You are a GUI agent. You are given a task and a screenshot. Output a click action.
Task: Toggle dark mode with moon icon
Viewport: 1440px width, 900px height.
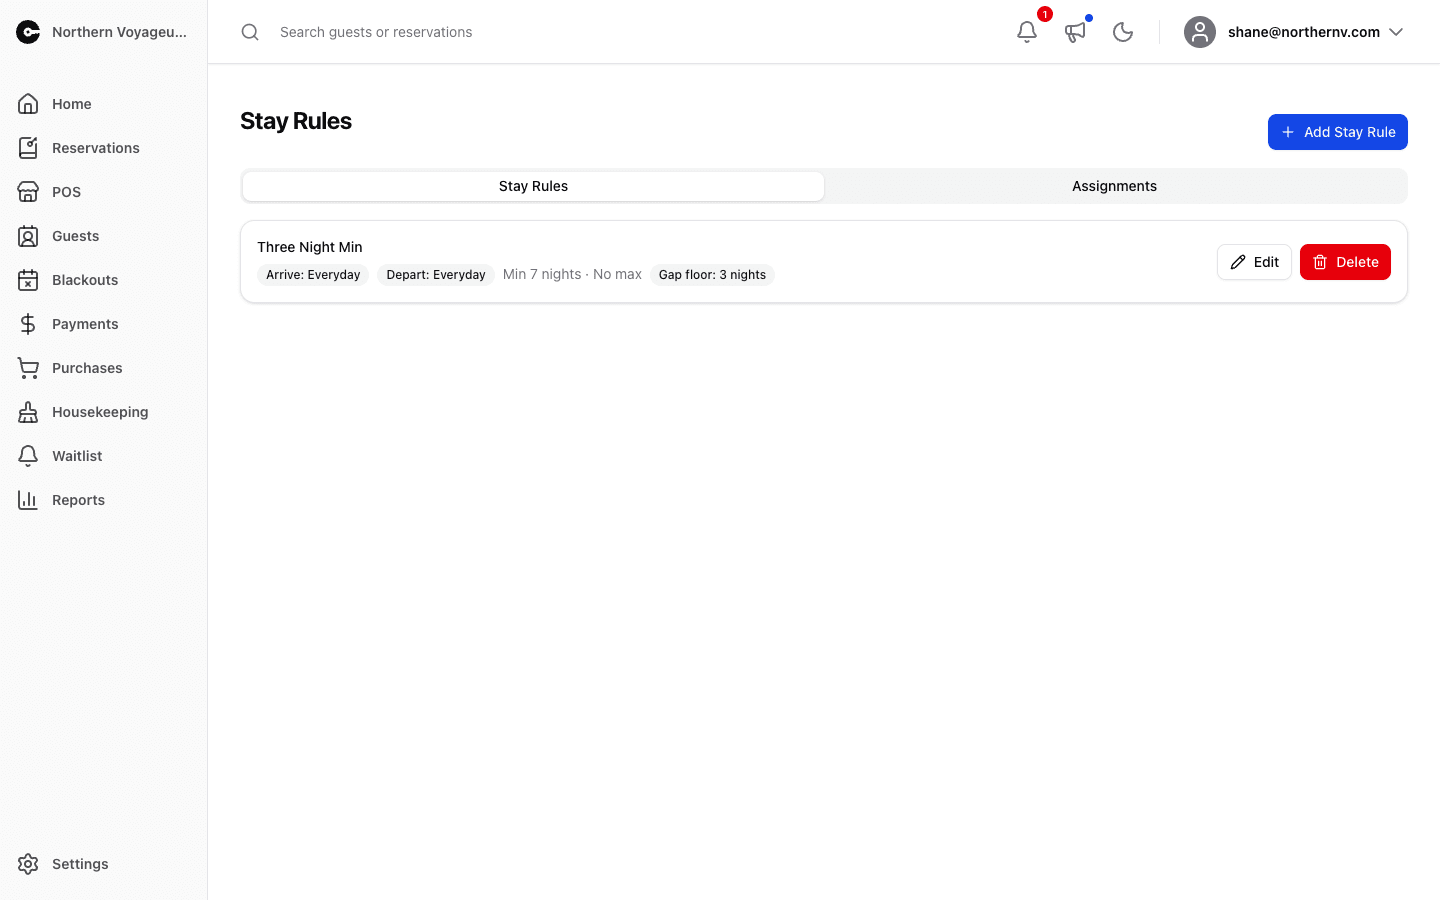tap(1123, 32)
